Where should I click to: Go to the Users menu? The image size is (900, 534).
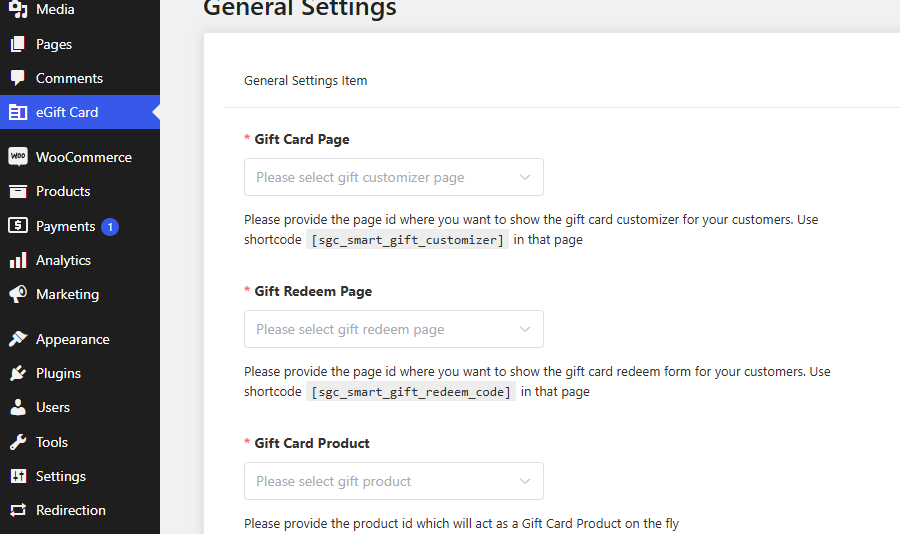tap(52, 407)
